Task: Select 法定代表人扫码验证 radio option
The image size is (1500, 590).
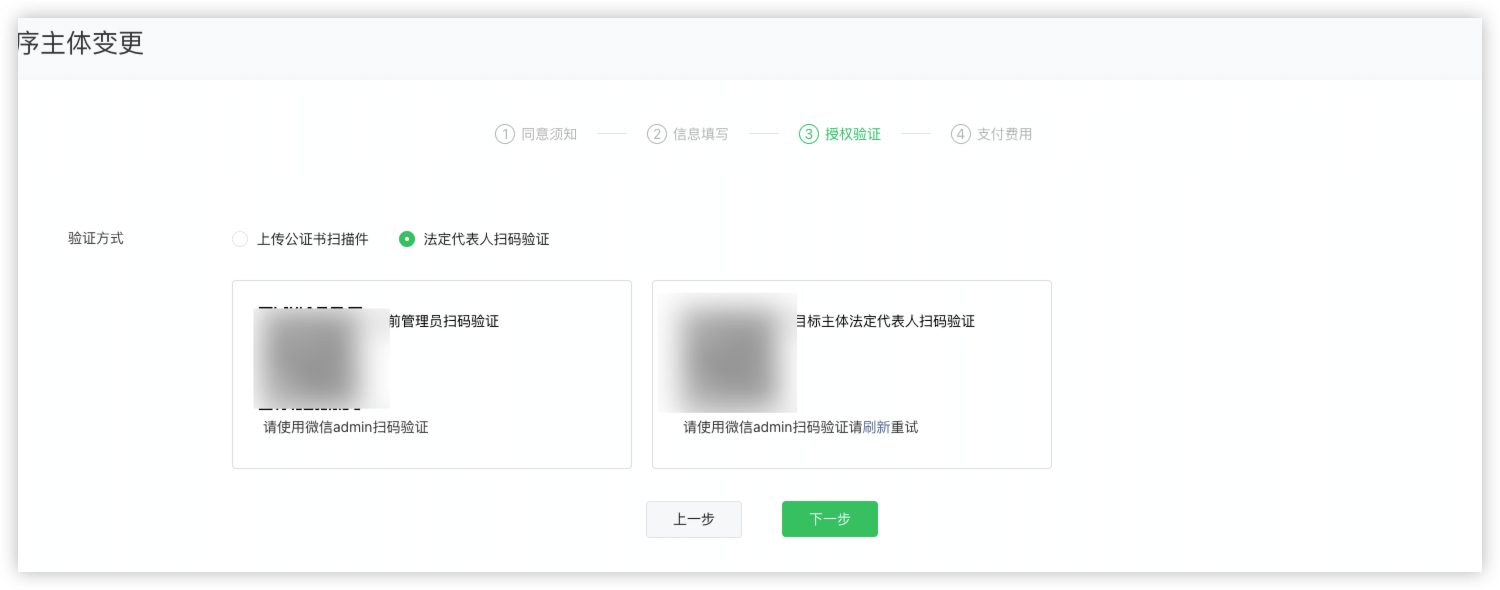Action: pos(407,239)
